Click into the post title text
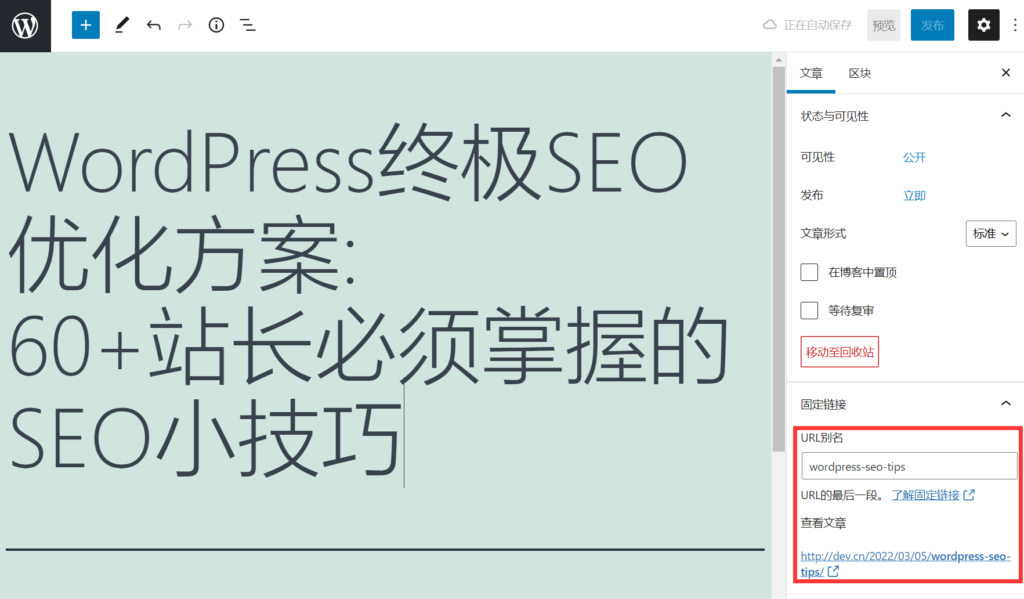 369,300
